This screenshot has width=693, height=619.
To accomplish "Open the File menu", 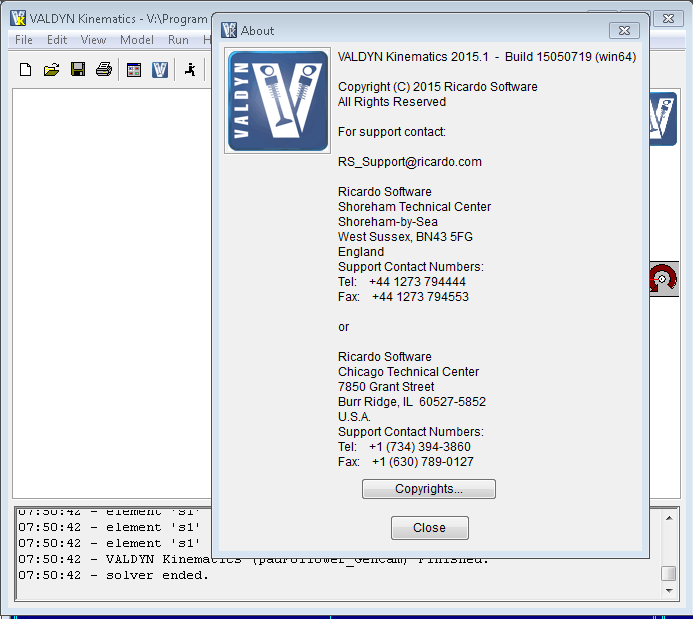I will point(23,40).
